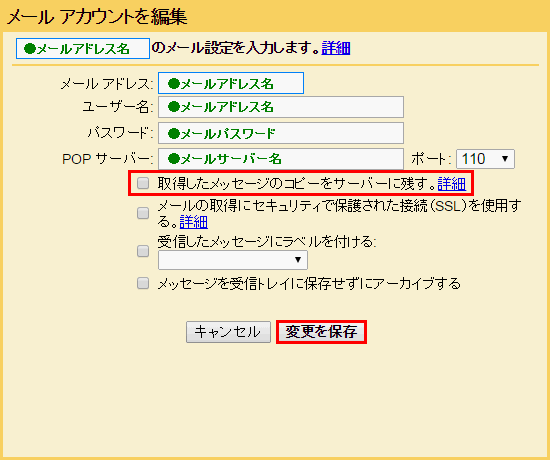Click into the パスワード field
Image resolution: width=550 pixels, height=460 pixels.
click(281, 133)
